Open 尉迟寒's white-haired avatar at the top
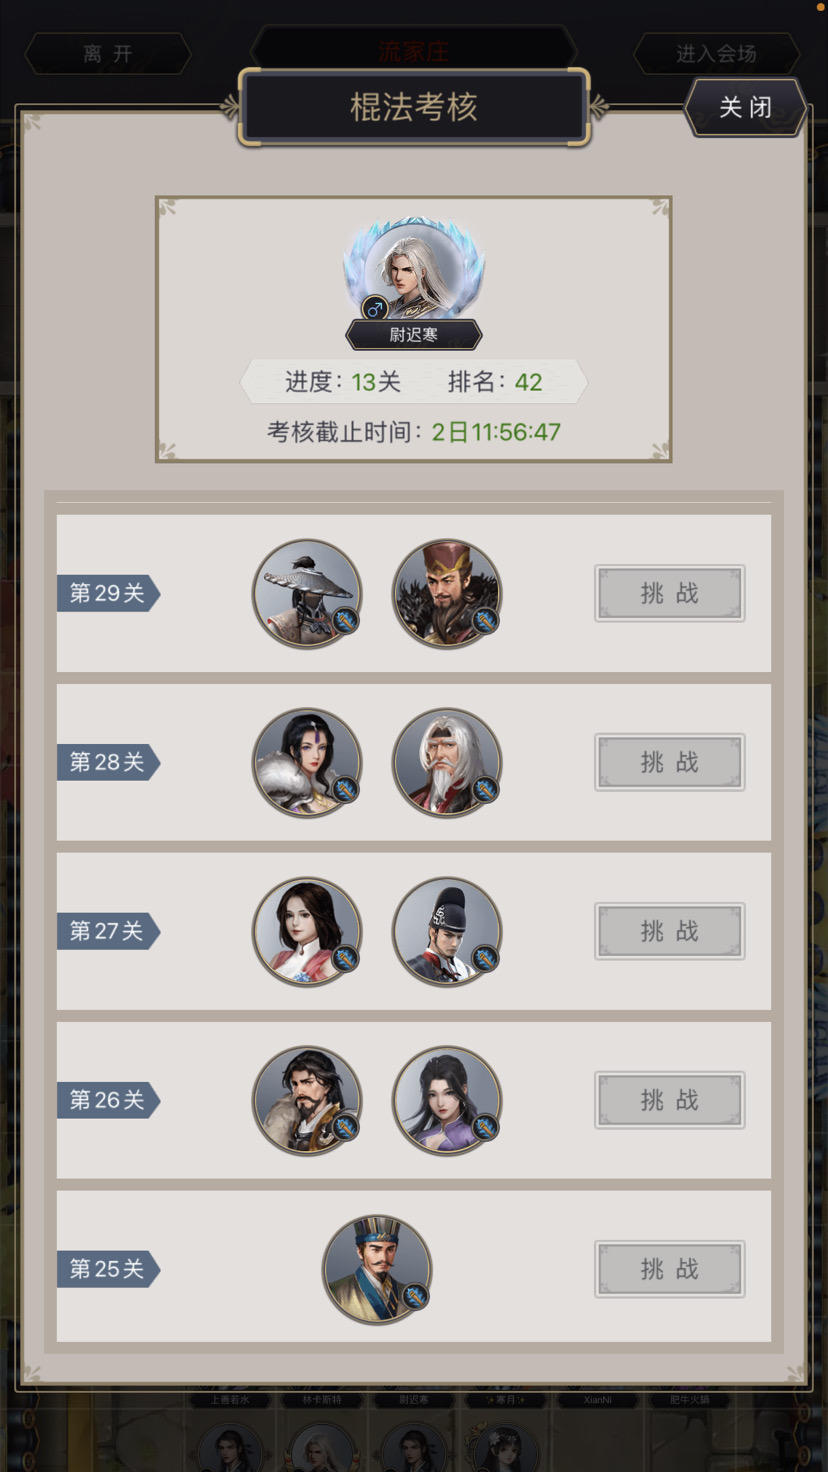This screenshot has height=1472, width=828. [x=414, y=268]
